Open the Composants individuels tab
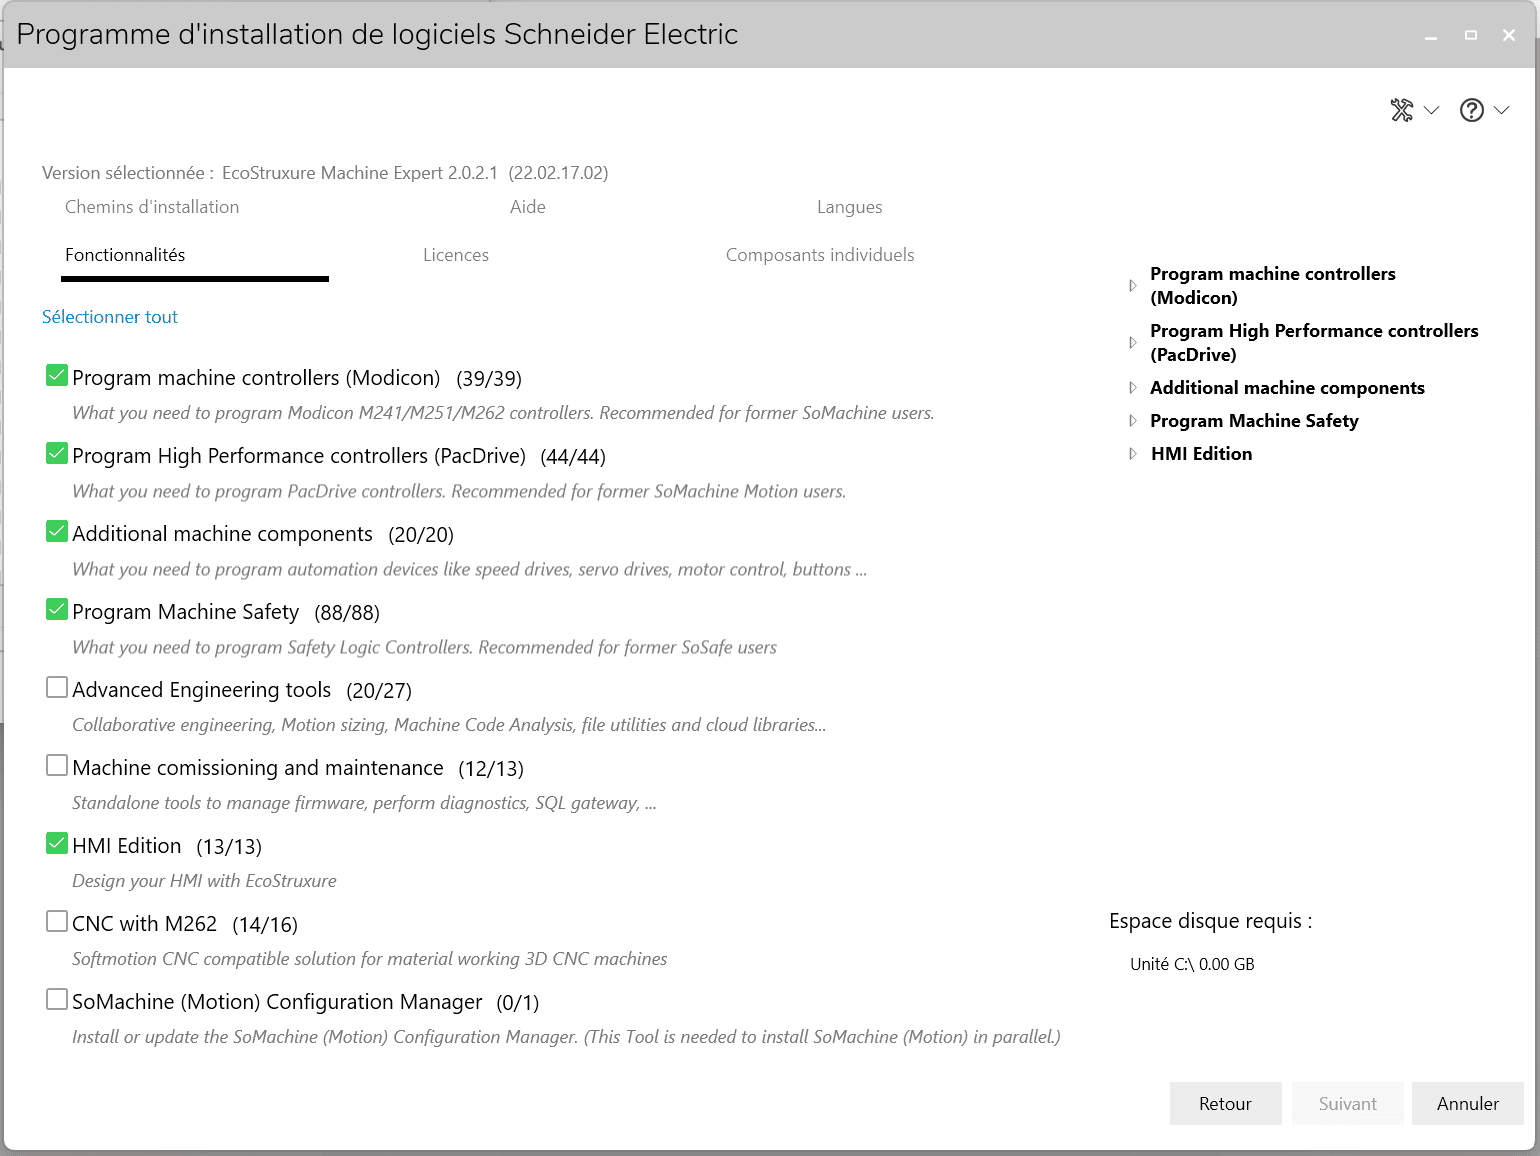The image size is (1540, 1156). (819, 255)
